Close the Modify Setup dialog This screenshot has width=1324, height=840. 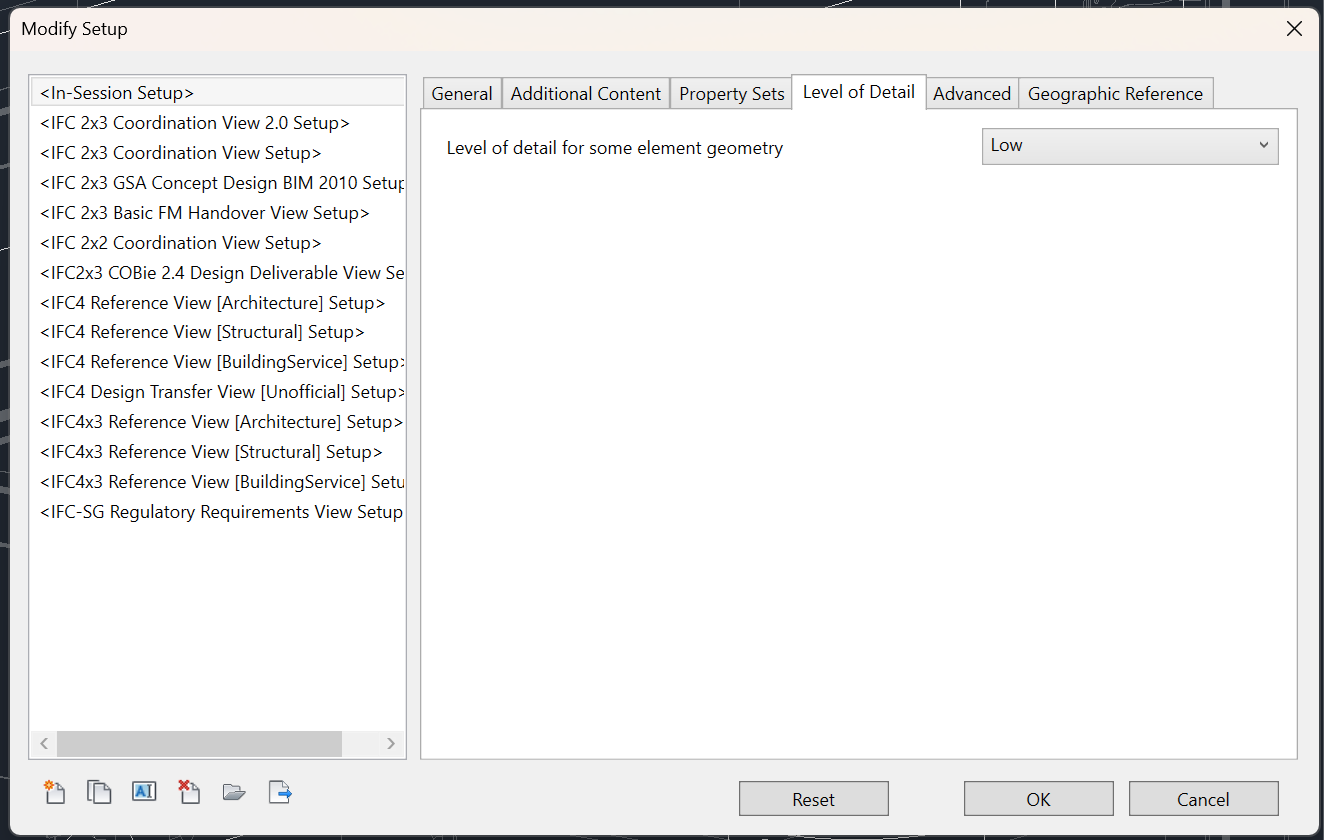[x=1294, y=29]
